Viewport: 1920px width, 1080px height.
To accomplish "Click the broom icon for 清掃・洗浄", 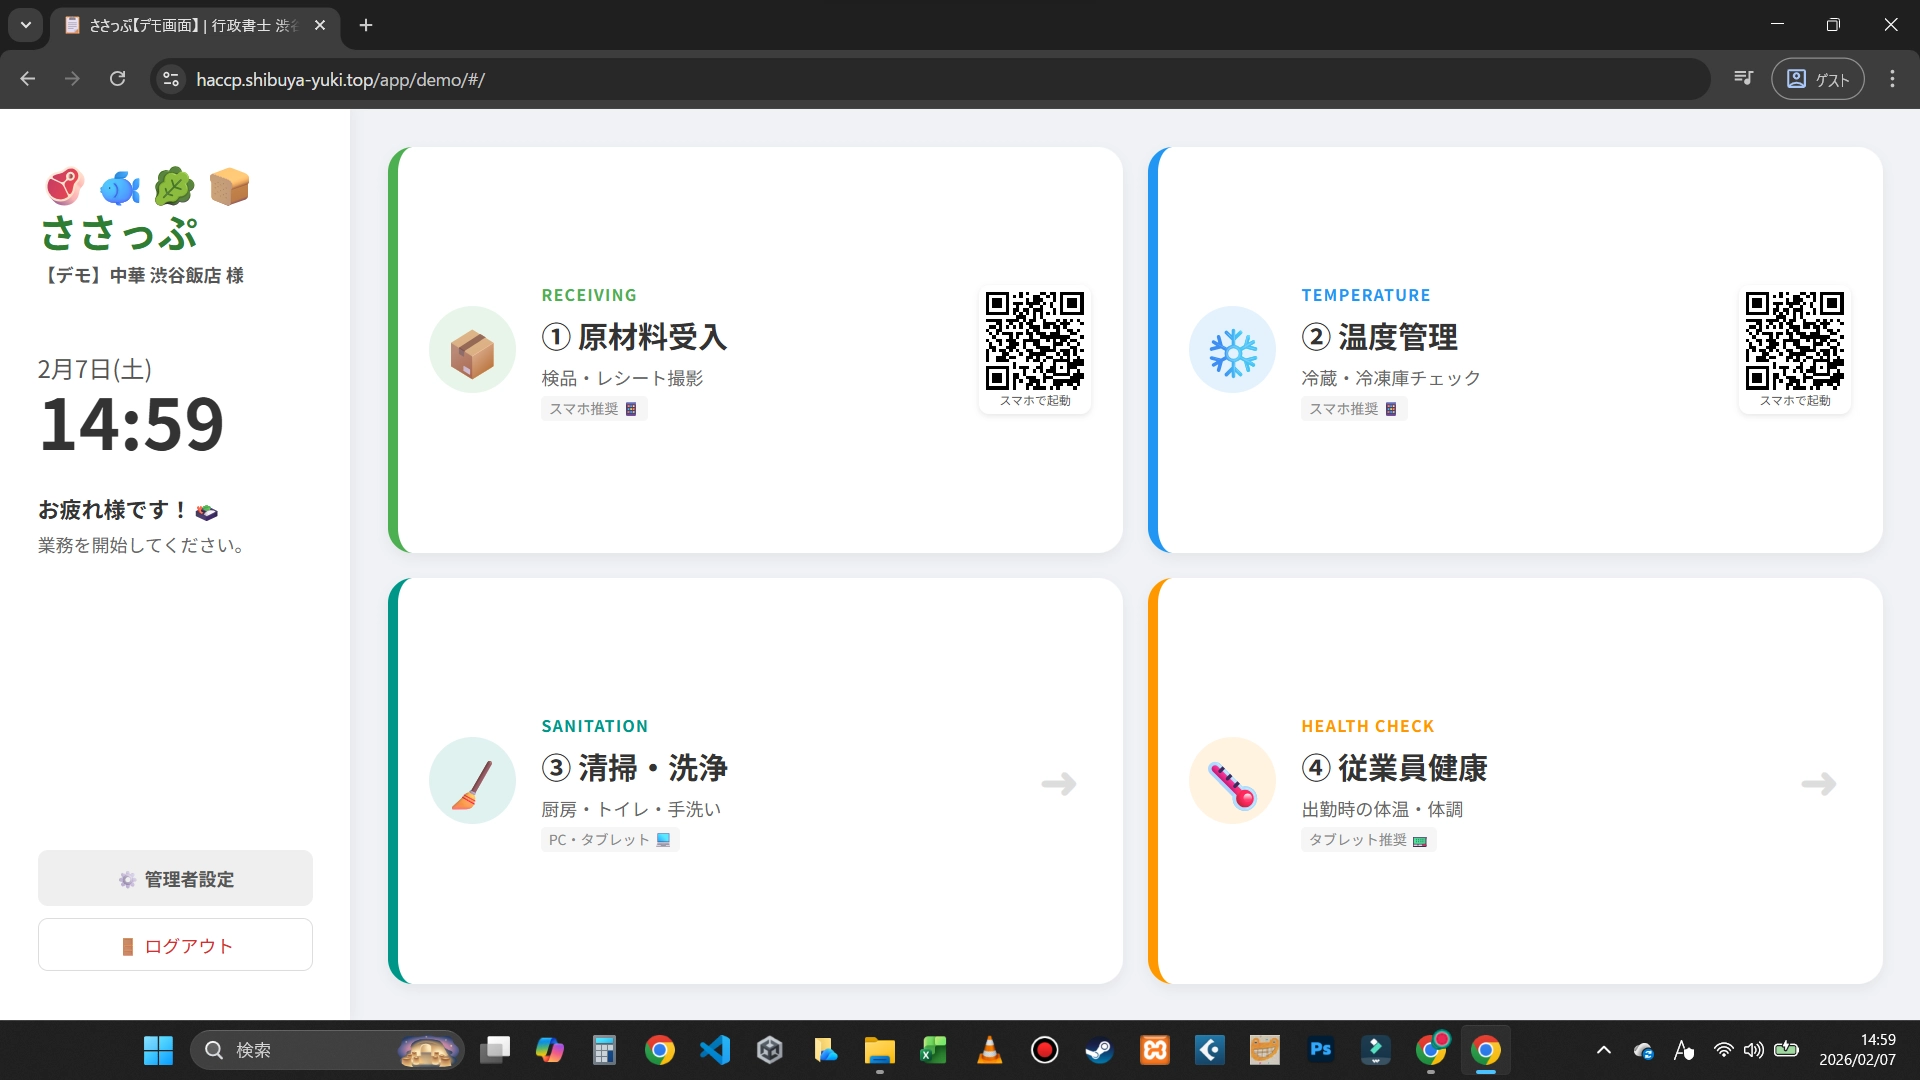I will pyautogui.click(x=472, y=782).
